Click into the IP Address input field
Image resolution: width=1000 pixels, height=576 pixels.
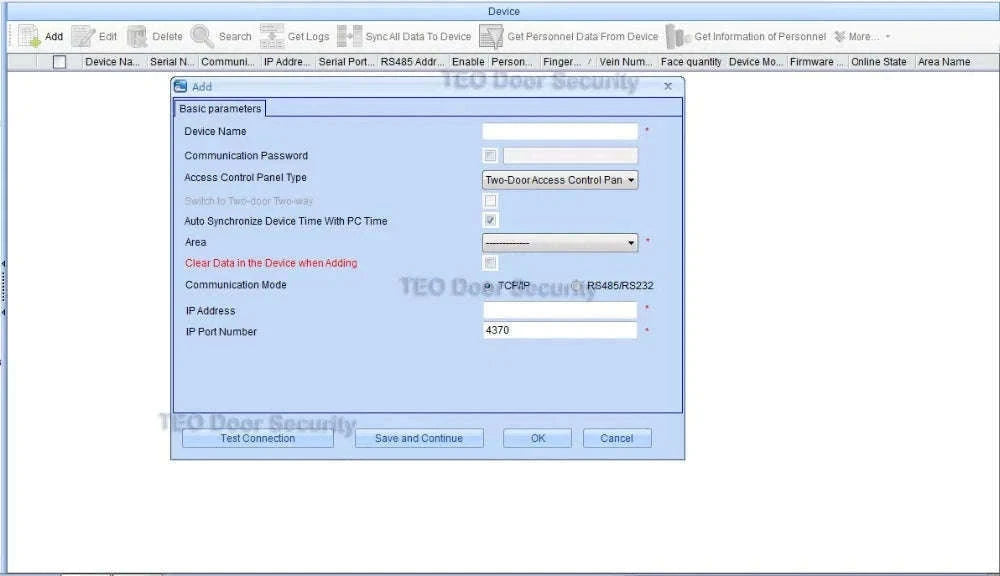560,310
